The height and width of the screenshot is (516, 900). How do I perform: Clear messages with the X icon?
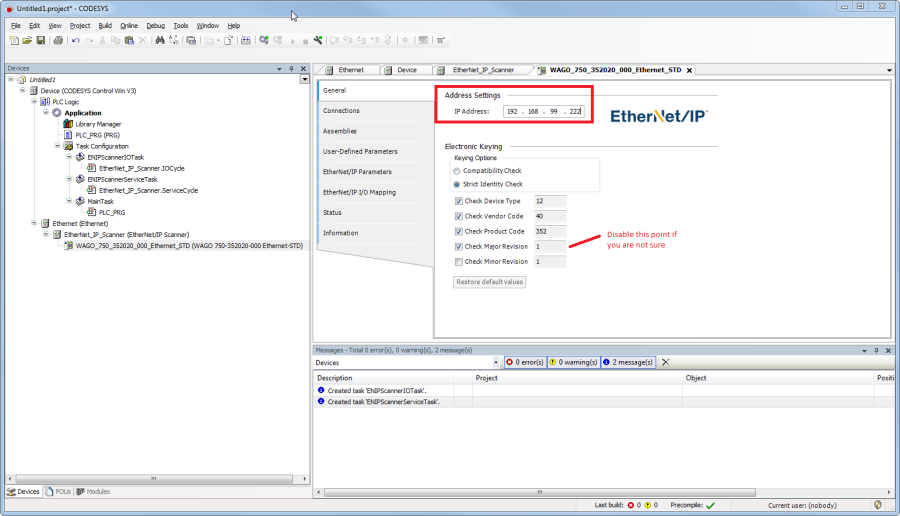click(665, 362)
